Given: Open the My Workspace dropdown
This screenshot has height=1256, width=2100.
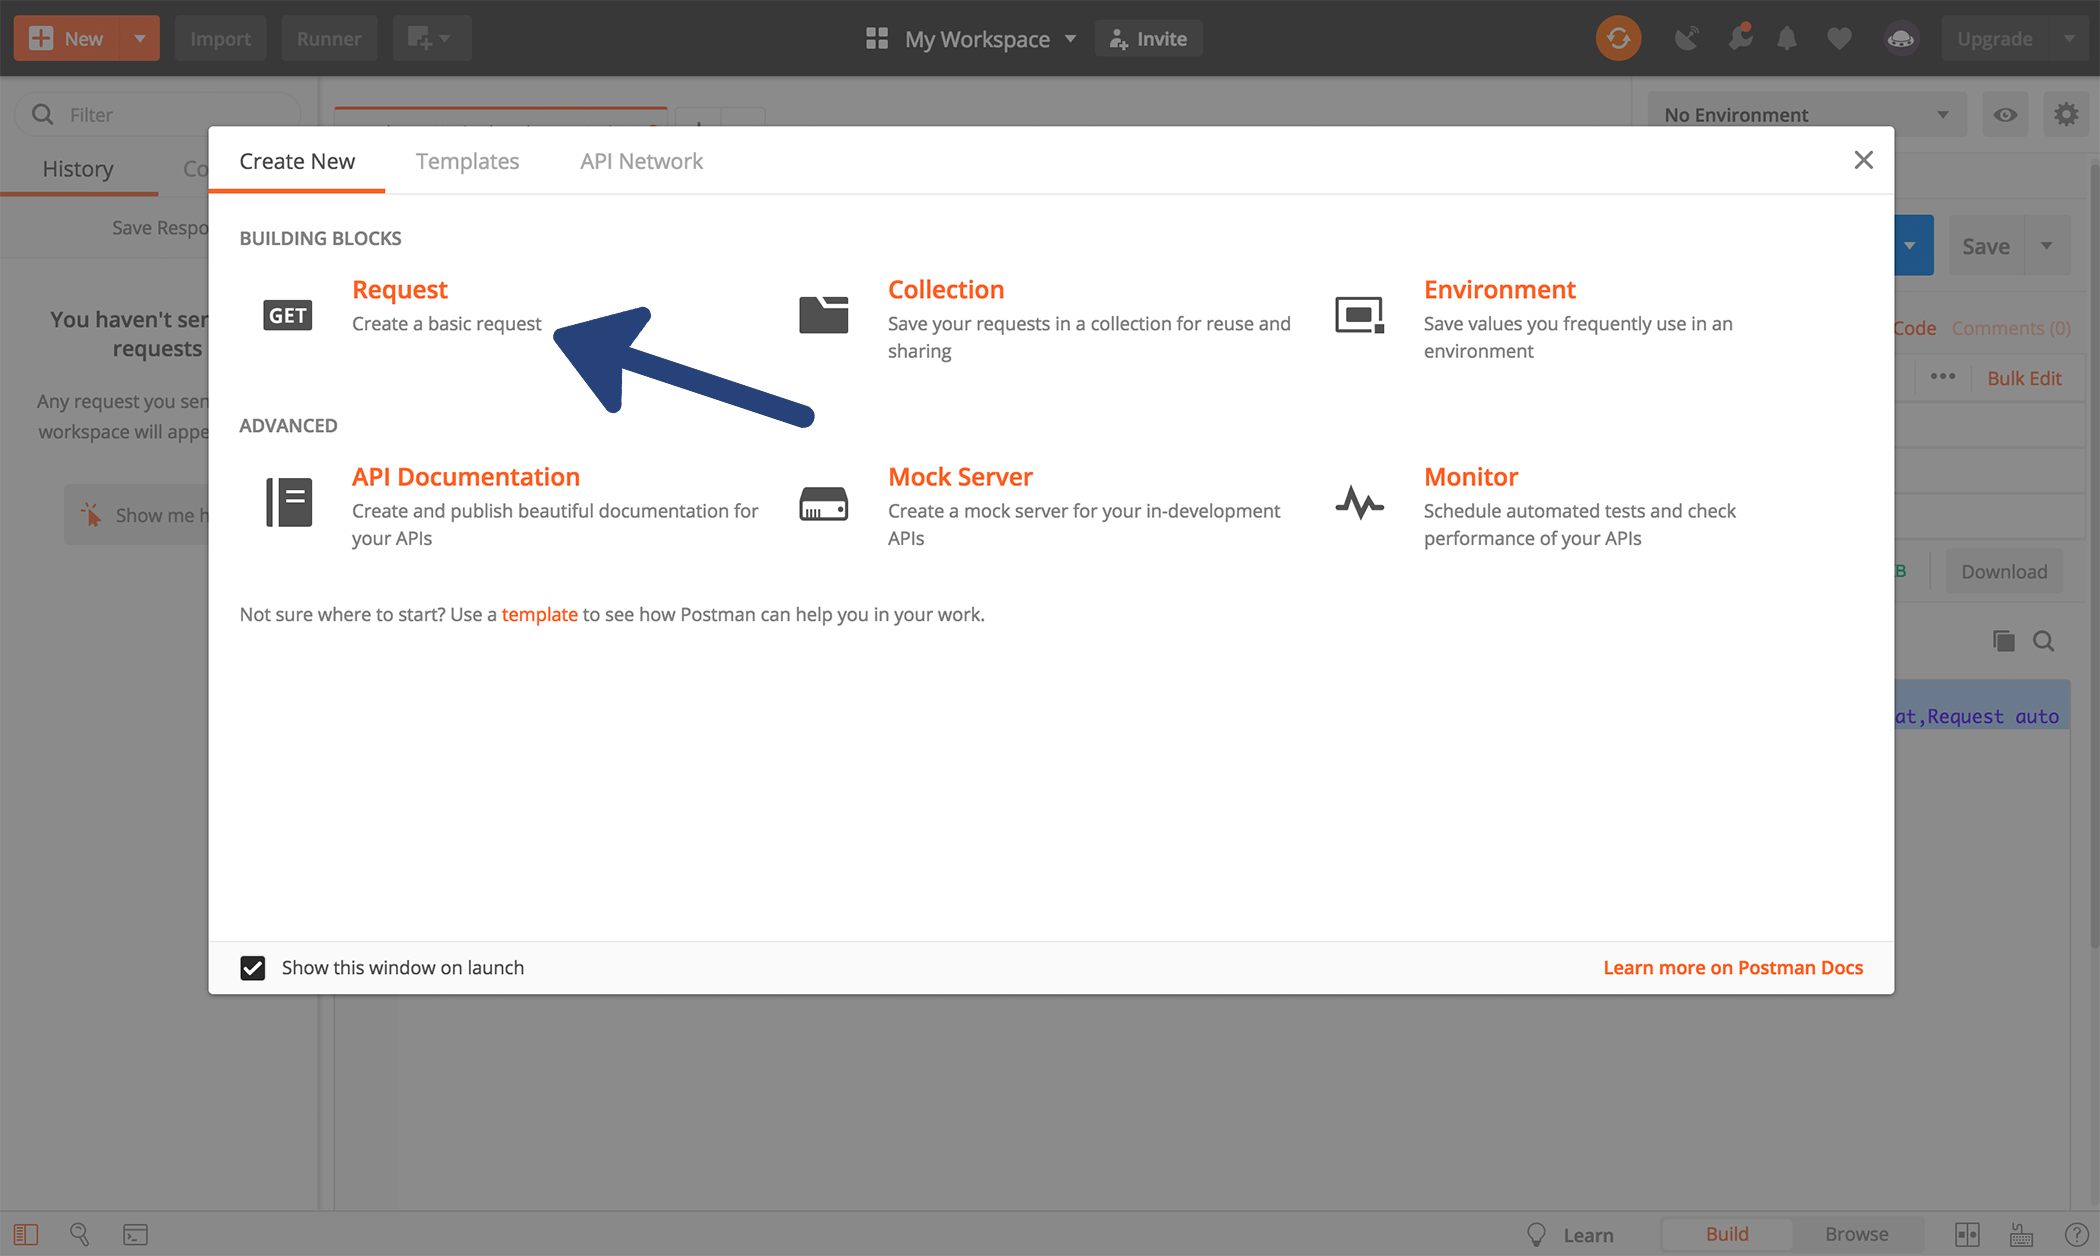Looking at the screenshot, I should [x=990, y=39].
